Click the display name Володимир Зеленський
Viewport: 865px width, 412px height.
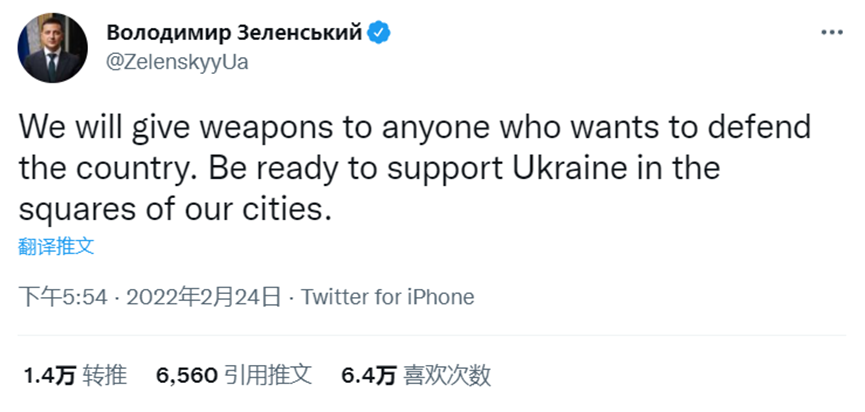(233, 33)
